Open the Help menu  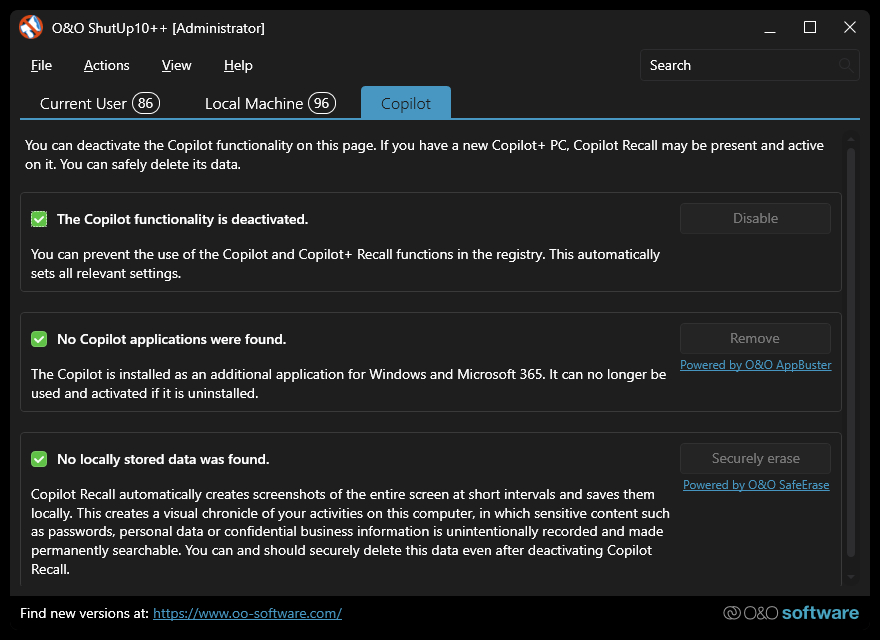pos(238,66)
